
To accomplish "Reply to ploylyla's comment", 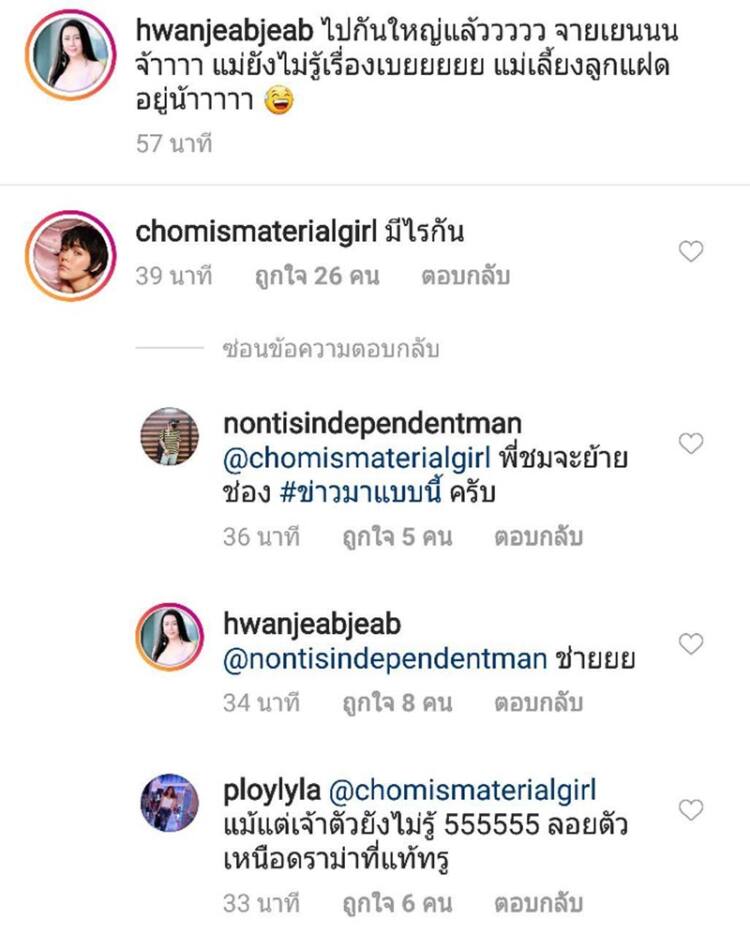I will coord(537,903).
